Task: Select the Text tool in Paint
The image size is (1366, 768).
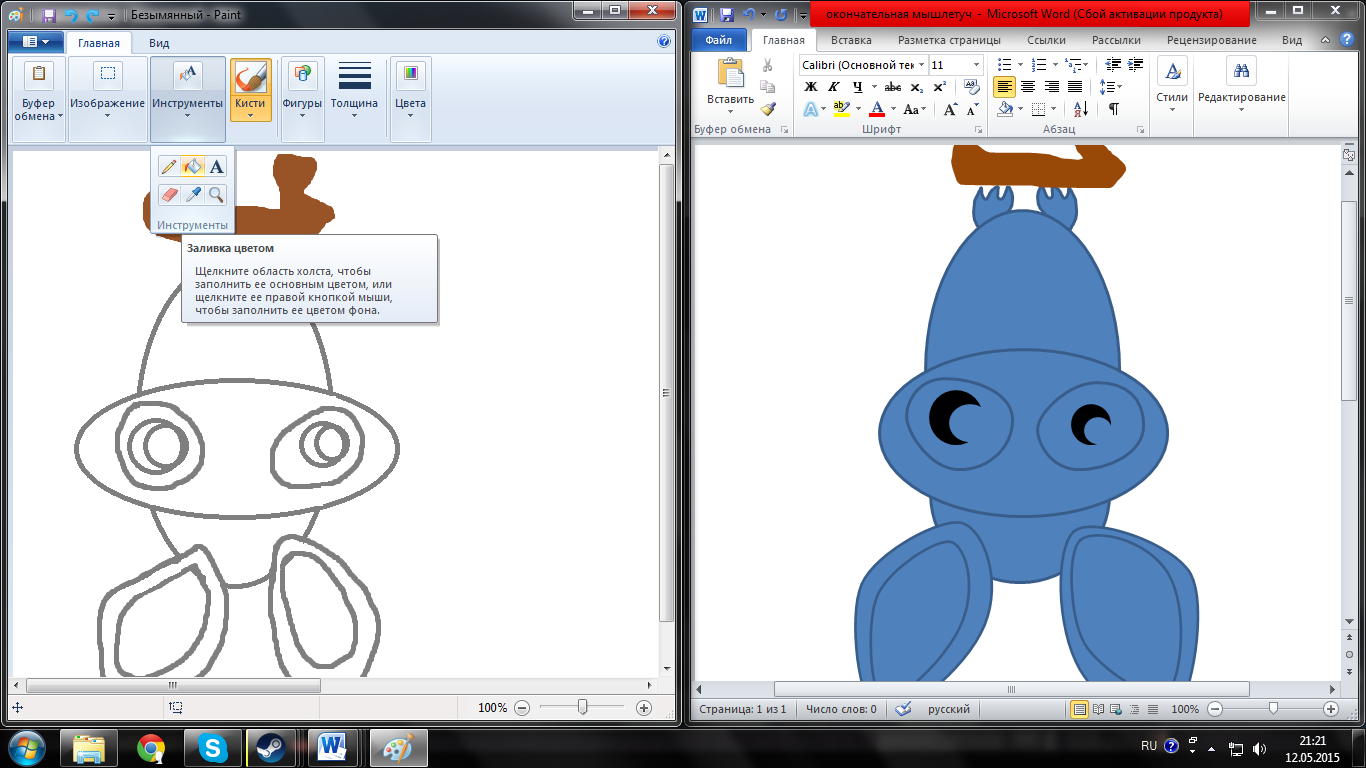Action: (x=216, y=167)
